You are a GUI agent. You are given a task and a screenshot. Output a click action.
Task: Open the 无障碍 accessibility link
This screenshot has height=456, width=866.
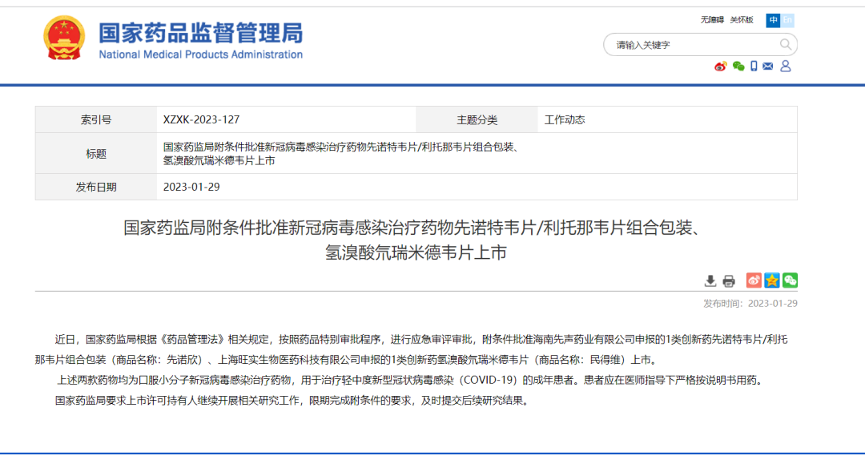pyautogui.click(x=712, y=20)
